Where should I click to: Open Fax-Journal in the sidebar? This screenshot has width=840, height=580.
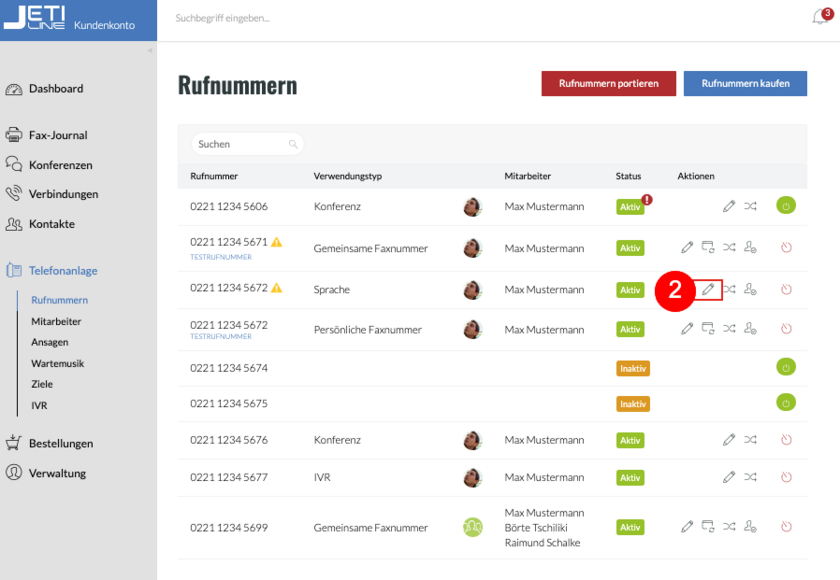pos(57,135)
